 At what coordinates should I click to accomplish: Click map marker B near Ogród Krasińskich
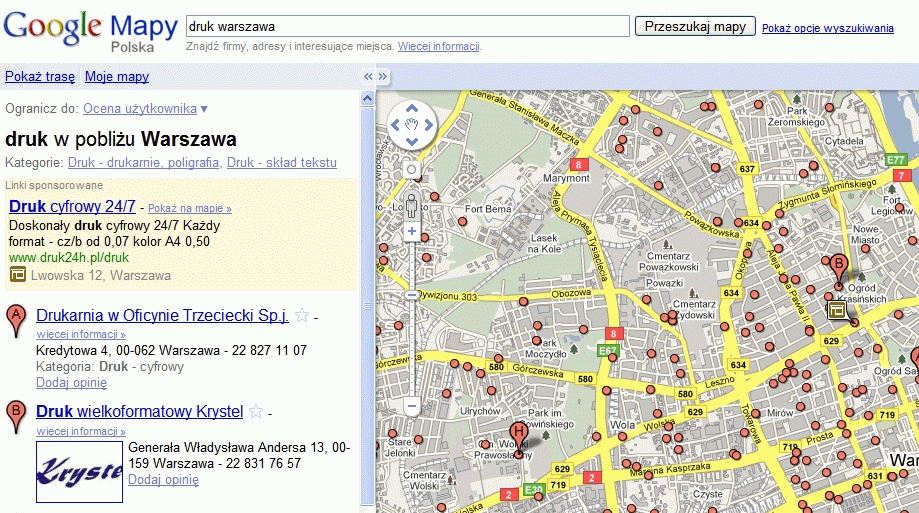[839, 271]
